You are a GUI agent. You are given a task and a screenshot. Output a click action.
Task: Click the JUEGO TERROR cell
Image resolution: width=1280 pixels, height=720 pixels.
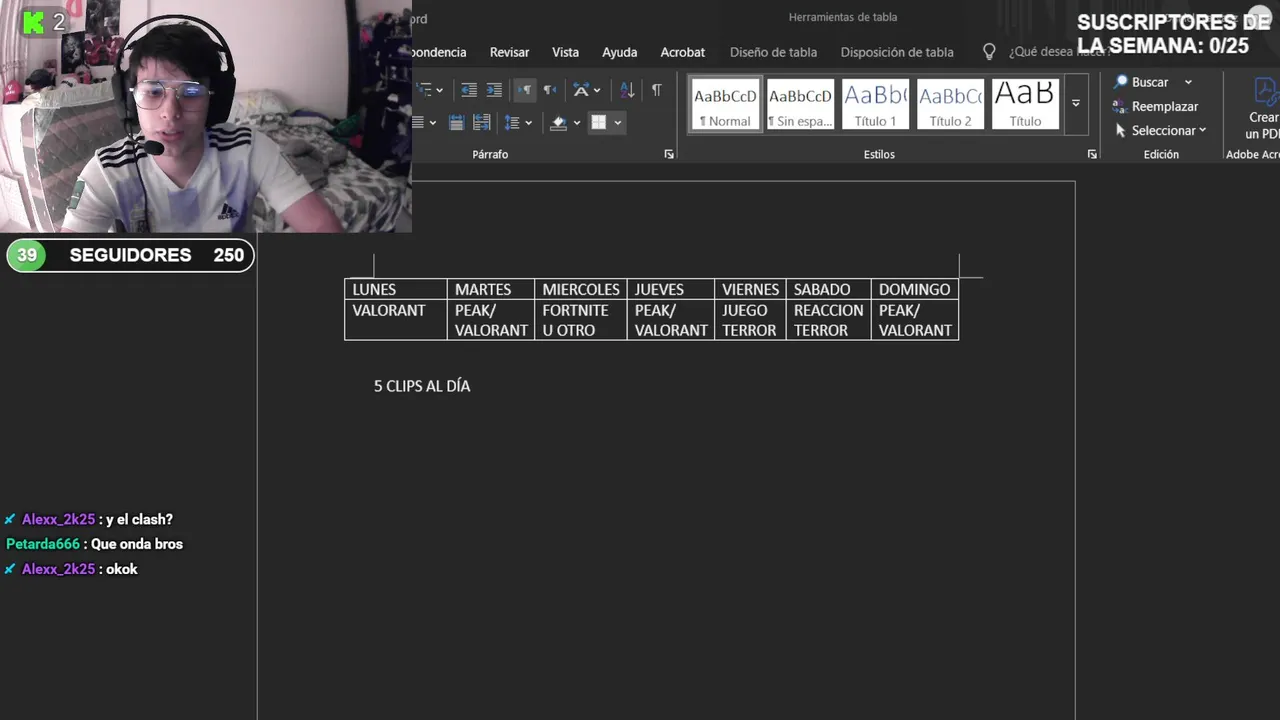(x=750, y=320)
